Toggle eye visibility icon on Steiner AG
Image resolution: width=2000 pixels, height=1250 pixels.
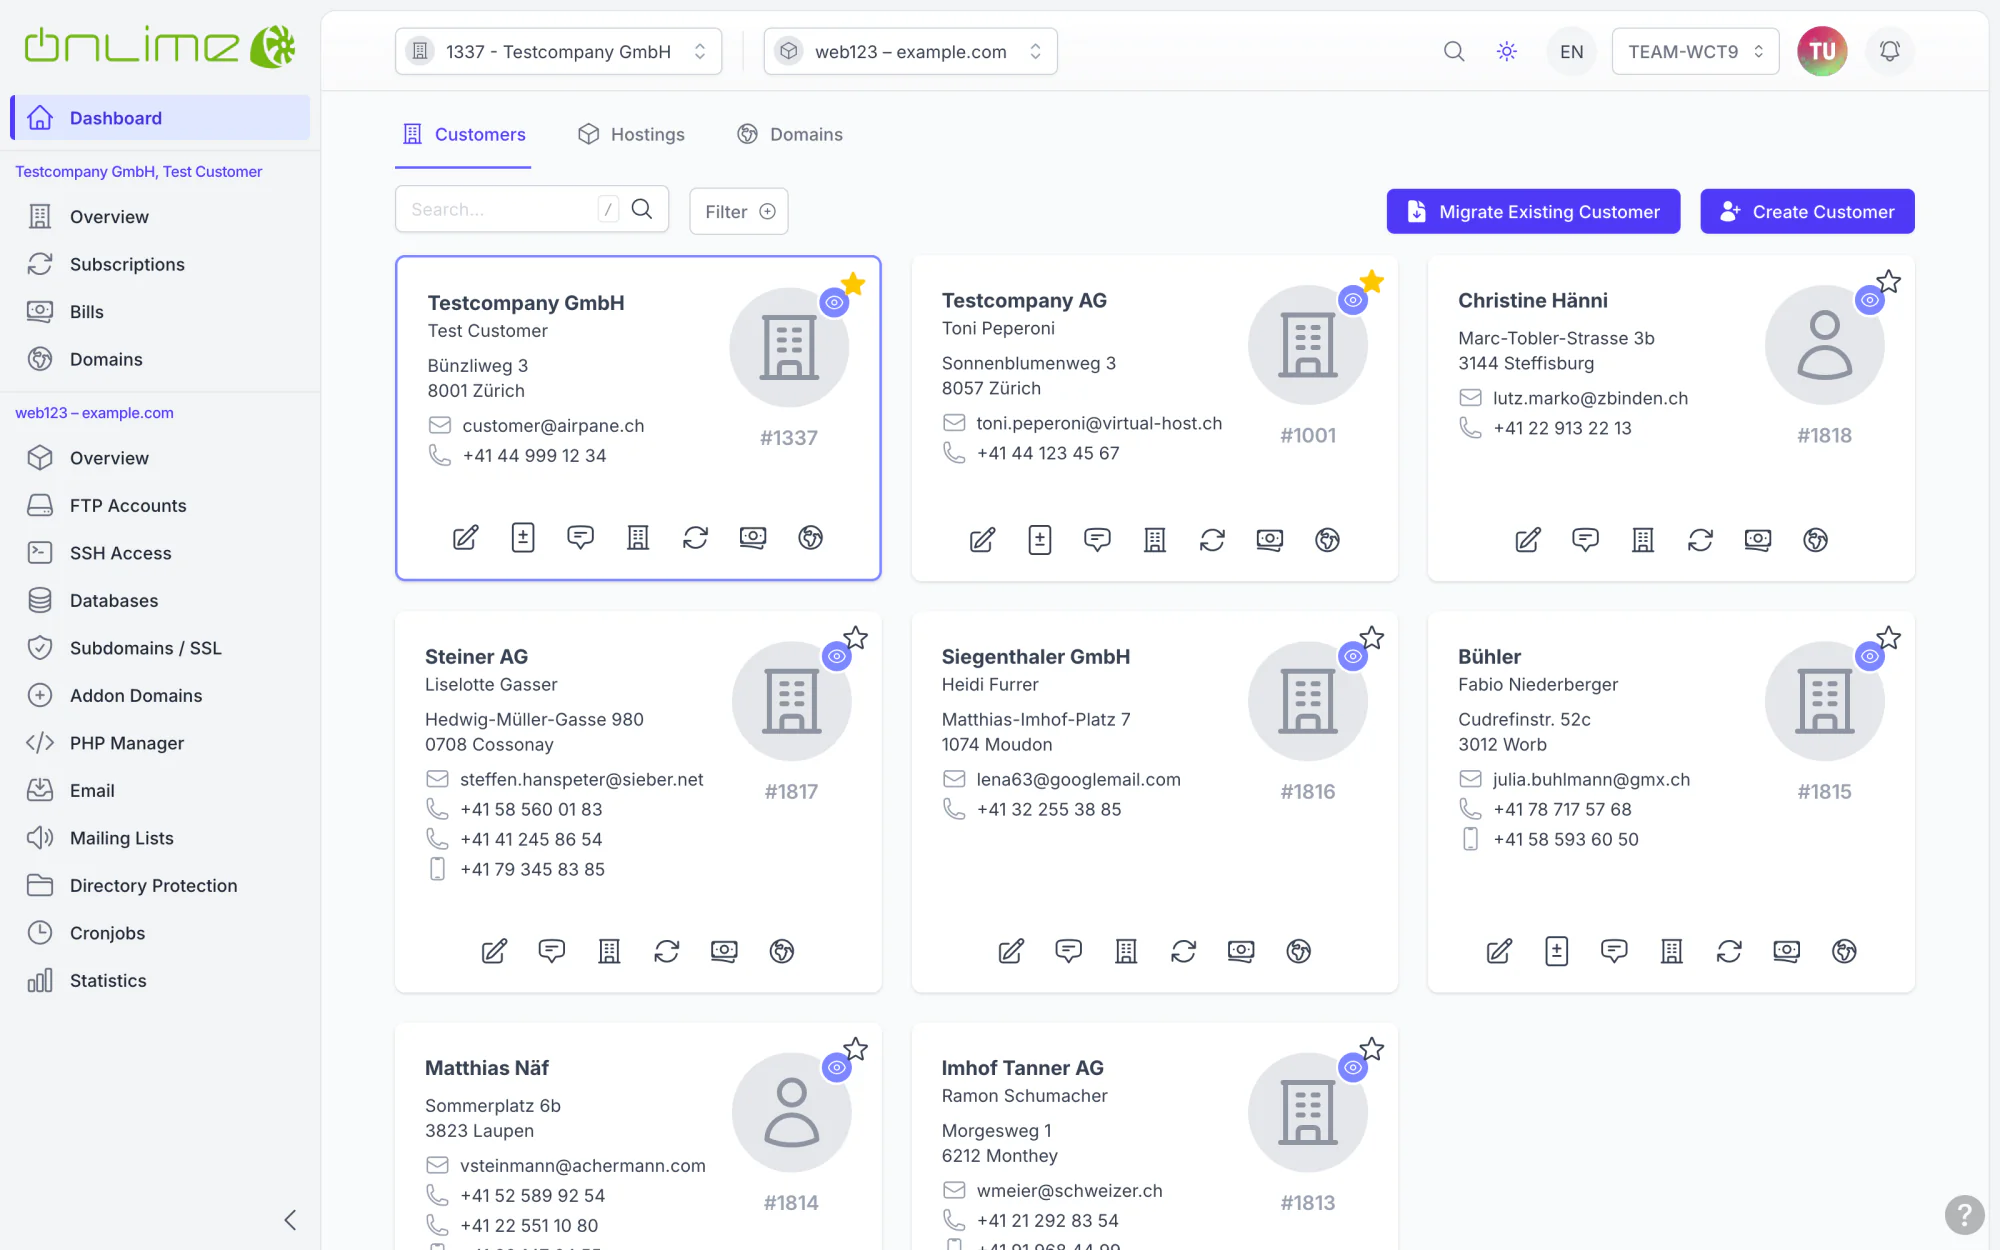(x=837, y=656)
